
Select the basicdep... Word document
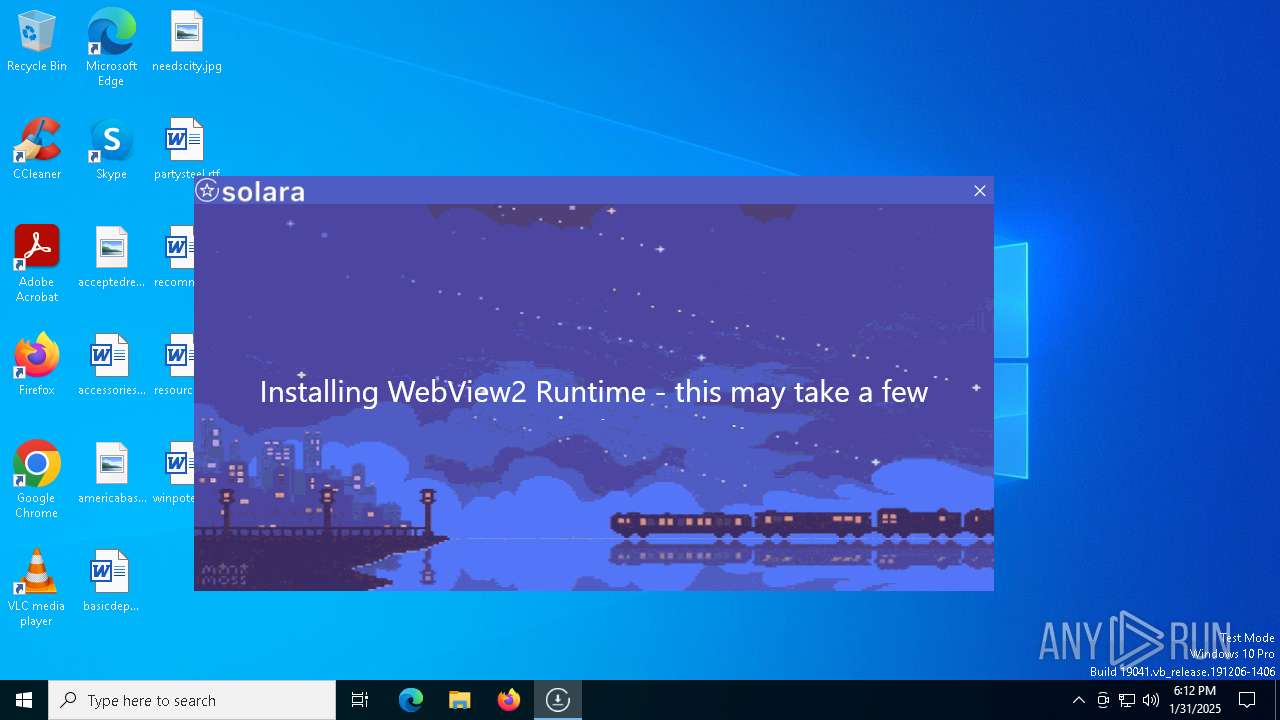coord(111,581)
